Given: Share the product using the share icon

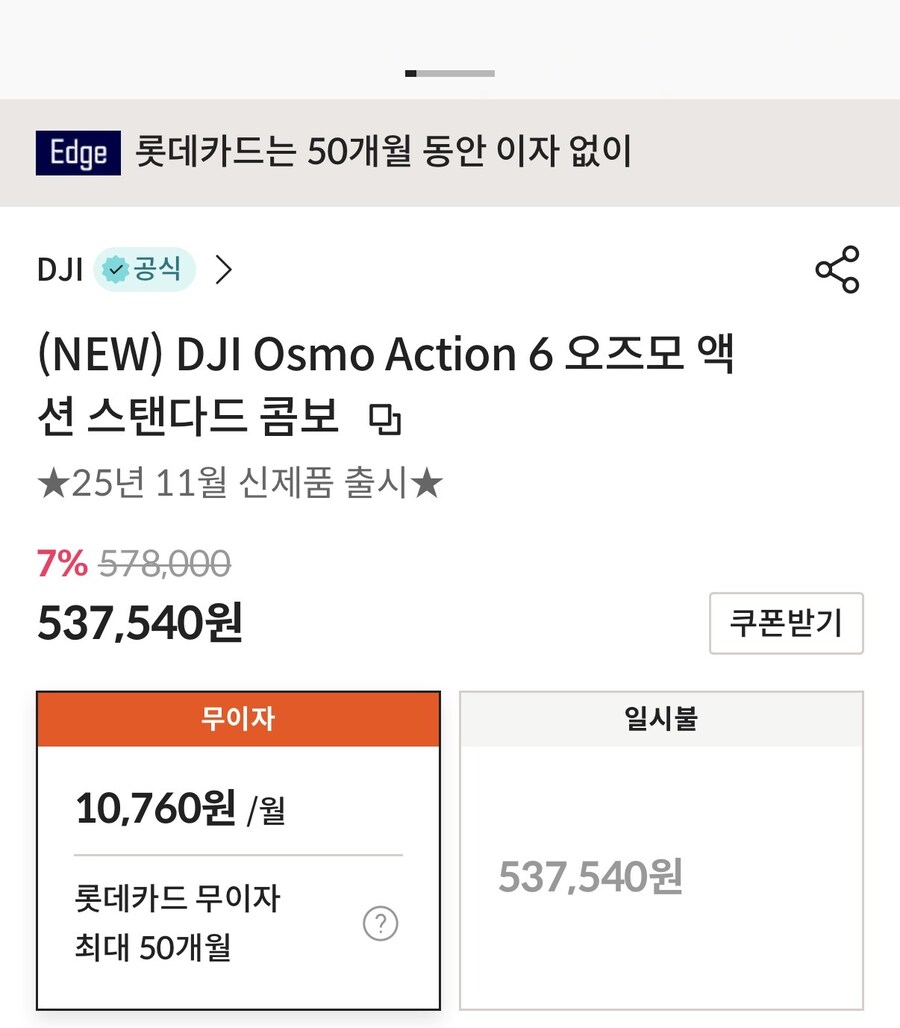Looking at the screenshot, I should coord(838,272).
